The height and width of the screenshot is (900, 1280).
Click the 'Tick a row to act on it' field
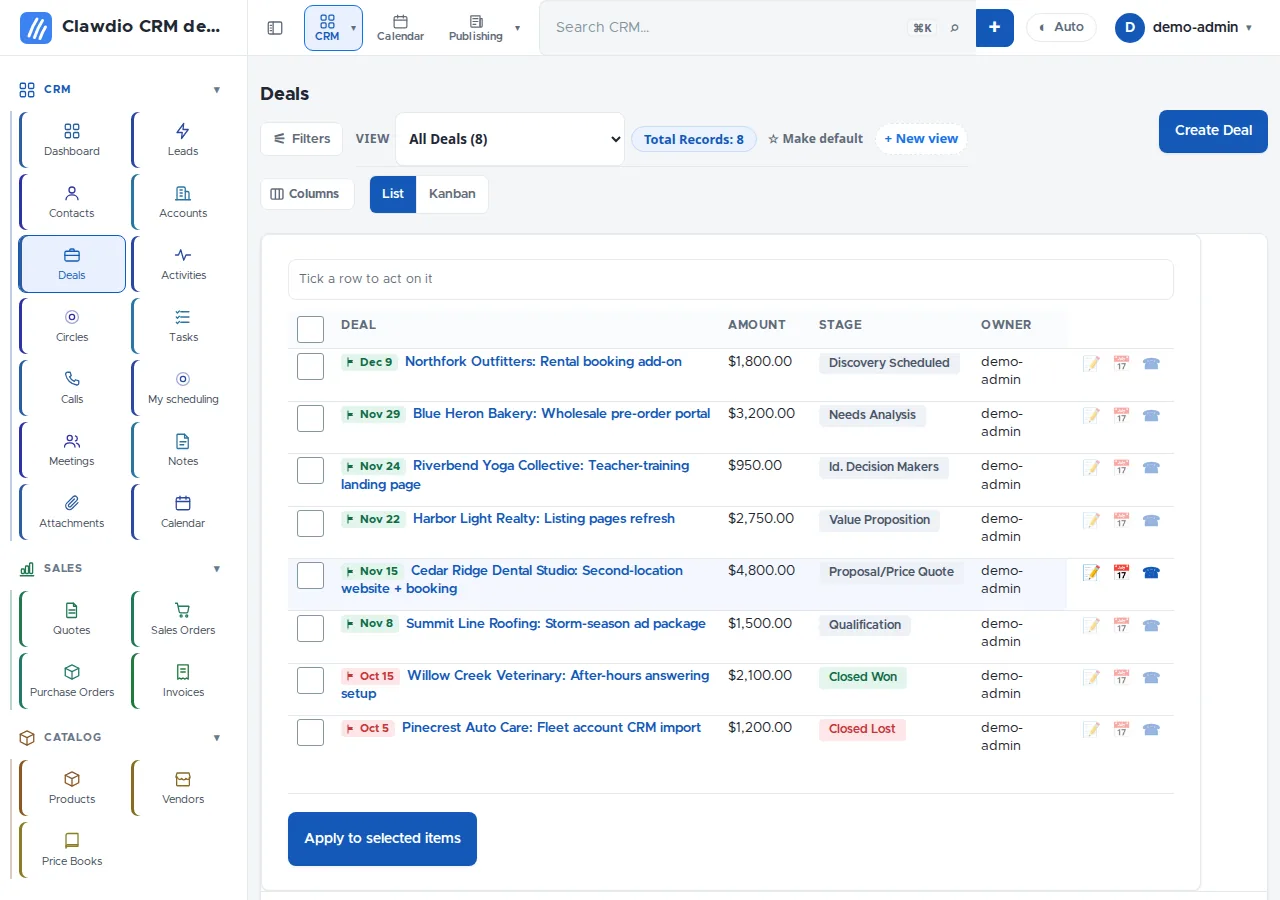(x=730, y=279)
